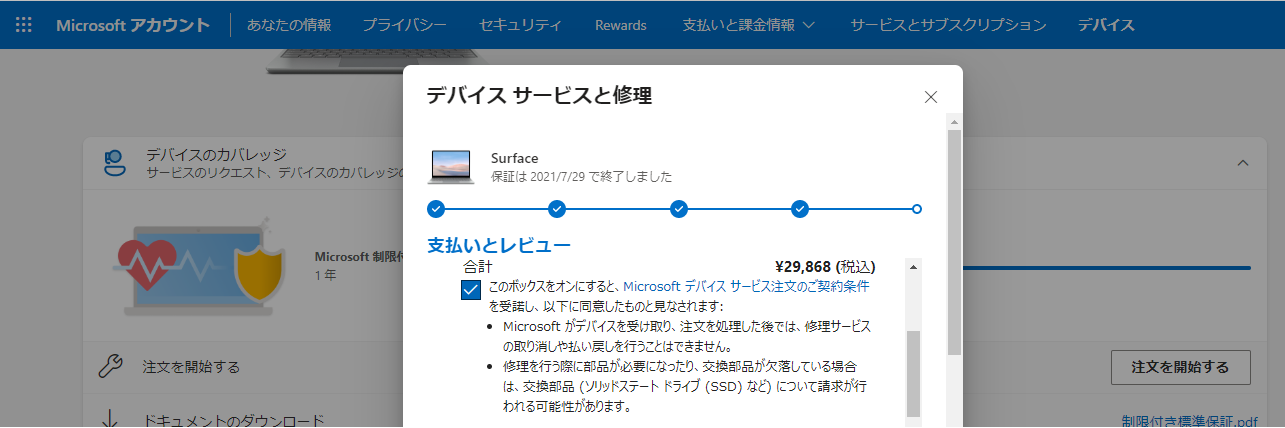
Task: Select the Rewards tab
Action: (x=620, y=24)
